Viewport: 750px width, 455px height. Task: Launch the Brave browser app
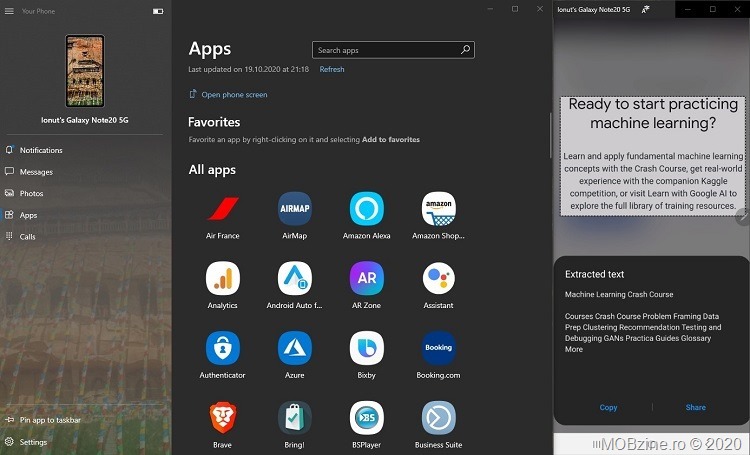click(x=222, y=417)
